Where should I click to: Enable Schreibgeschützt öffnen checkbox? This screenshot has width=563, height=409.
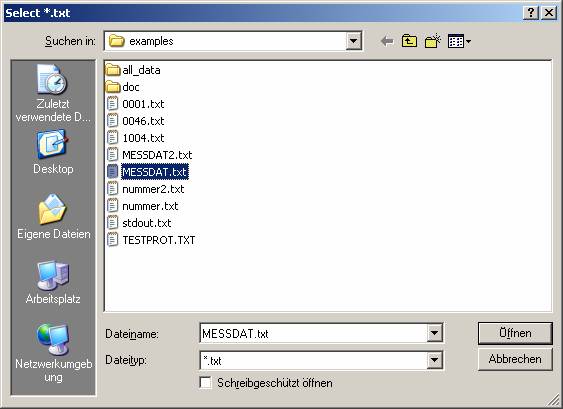click(x=205, y=383)
